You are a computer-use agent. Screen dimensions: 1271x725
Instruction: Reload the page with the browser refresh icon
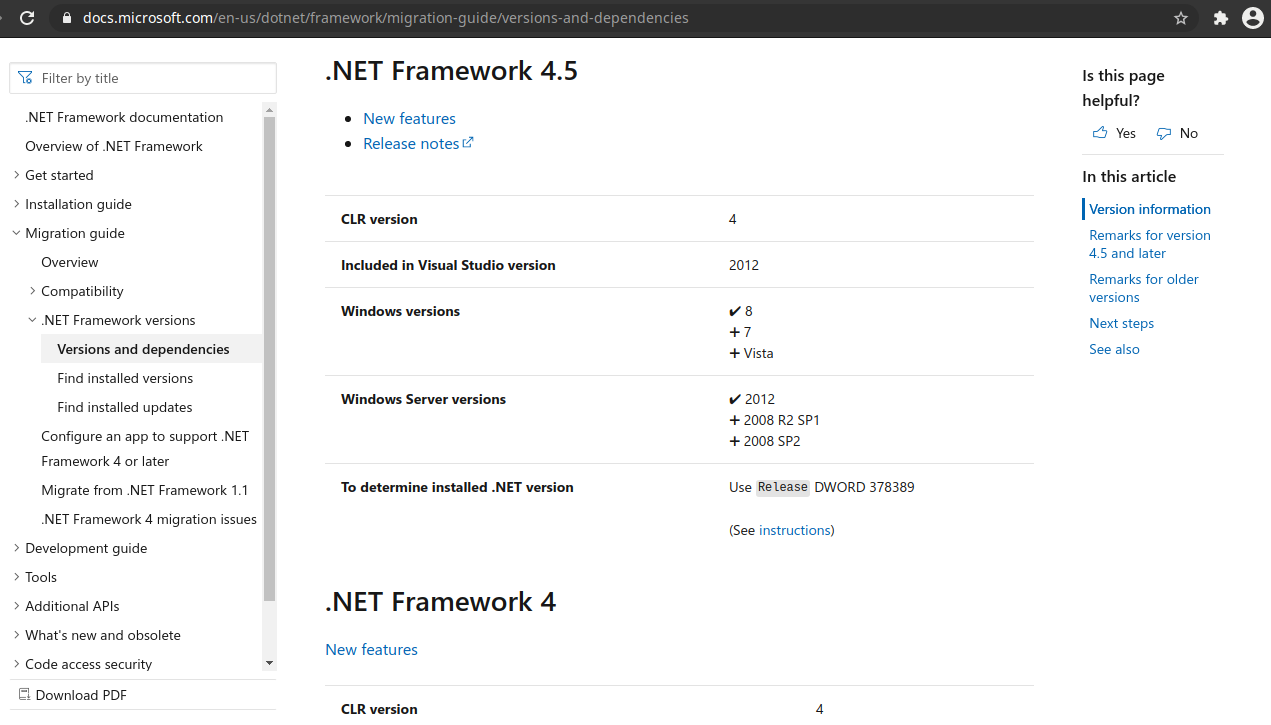(27, 18)
